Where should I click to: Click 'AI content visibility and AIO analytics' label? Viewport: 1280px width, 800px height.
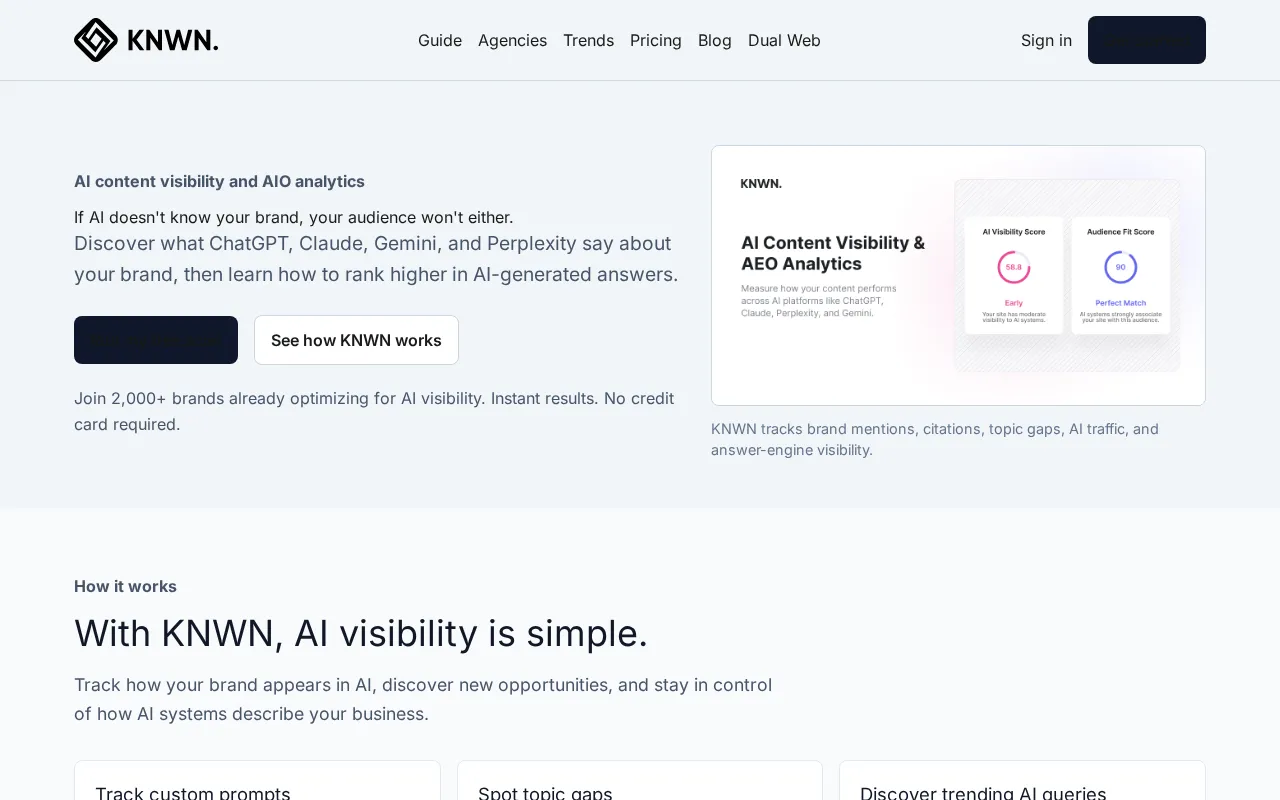(x=219, y=181)
